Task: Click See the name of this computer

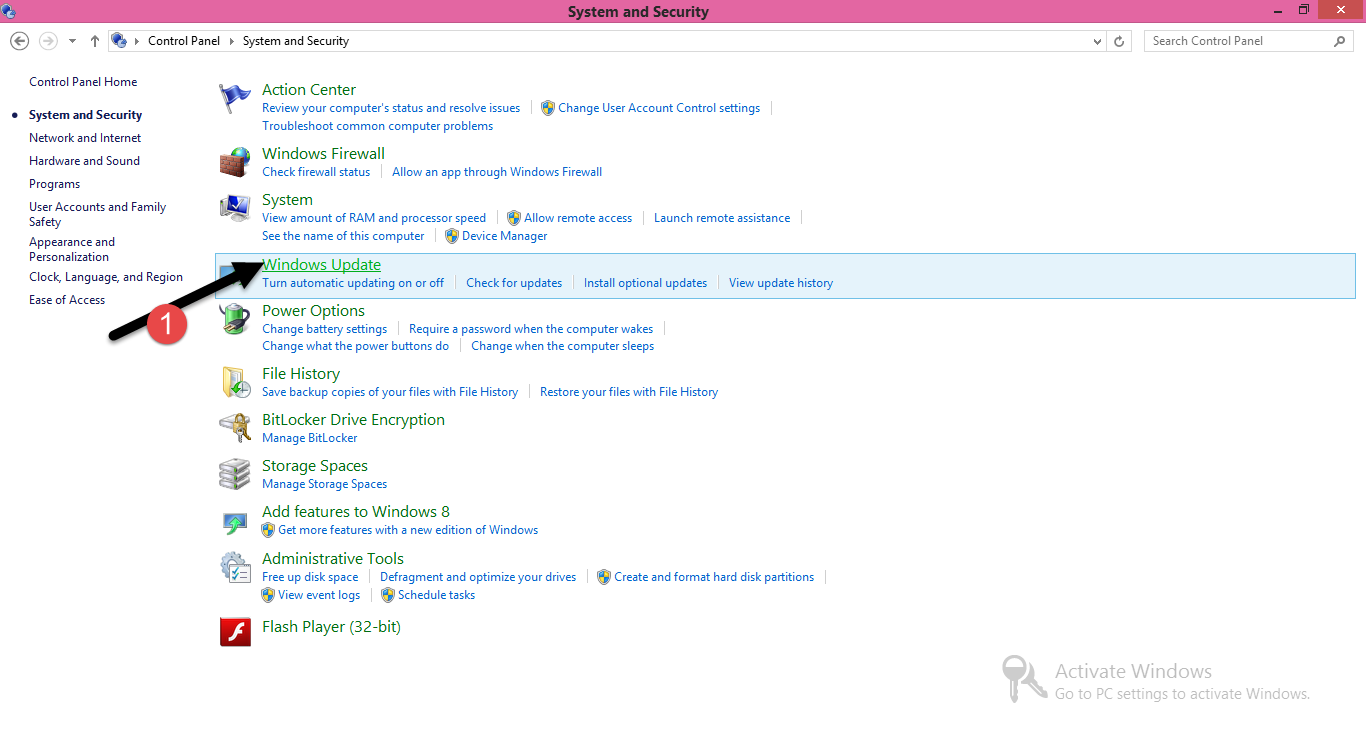Action: (x=343, y=236)
